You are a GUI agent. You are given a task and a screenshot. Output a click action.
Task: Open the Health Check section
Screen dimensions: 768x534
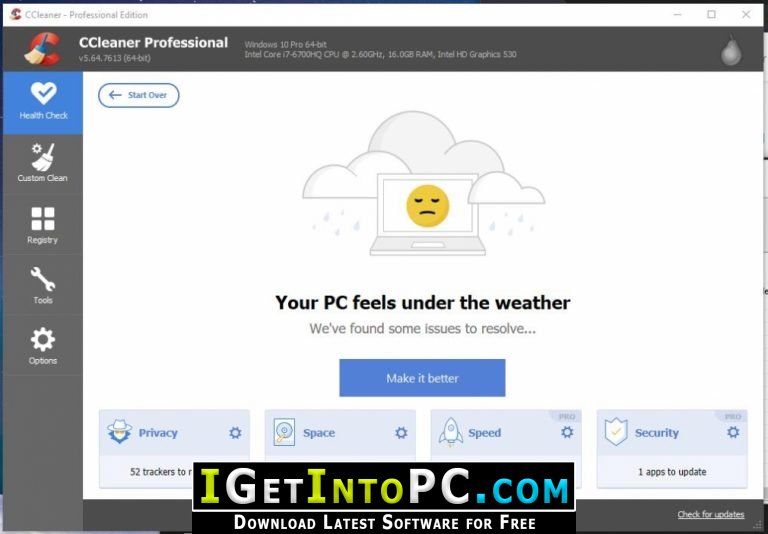point(43,103)
